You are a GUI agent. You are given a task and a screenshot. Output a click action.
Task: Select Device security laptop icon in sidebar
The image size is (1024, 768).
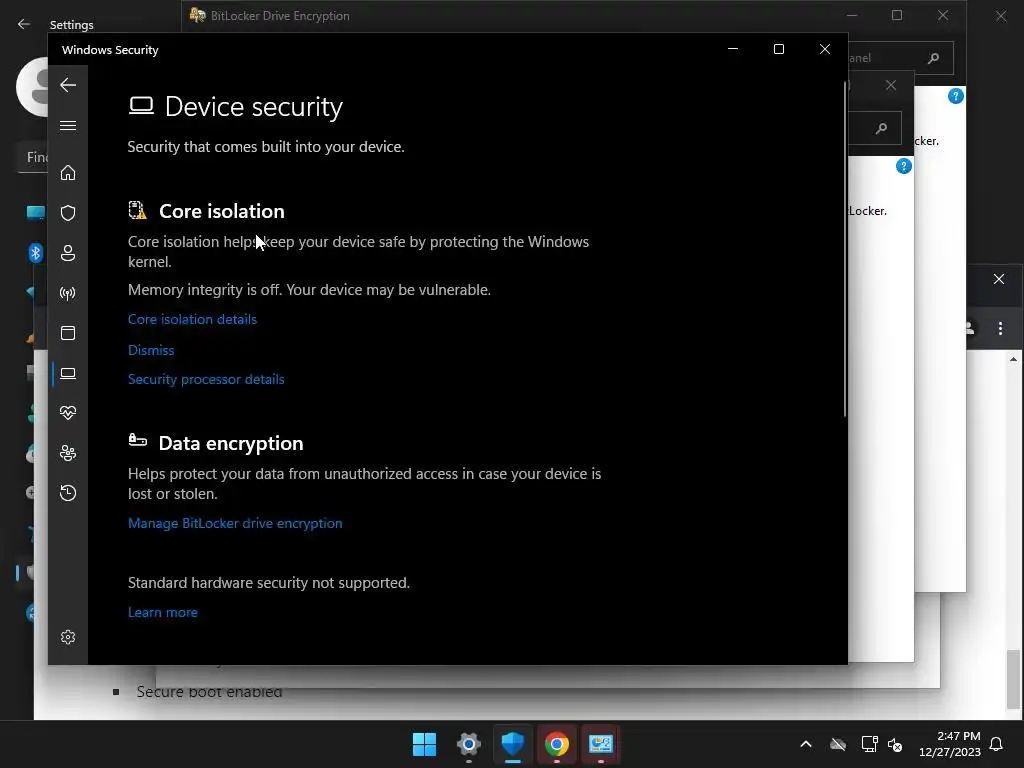pos(68,373)
